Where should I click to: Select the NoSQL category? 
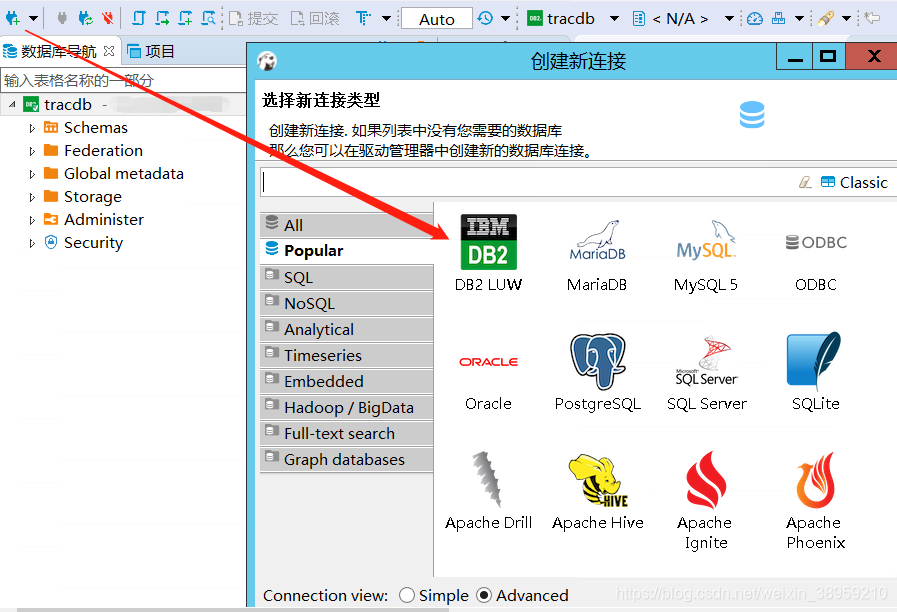pos(347,303)
